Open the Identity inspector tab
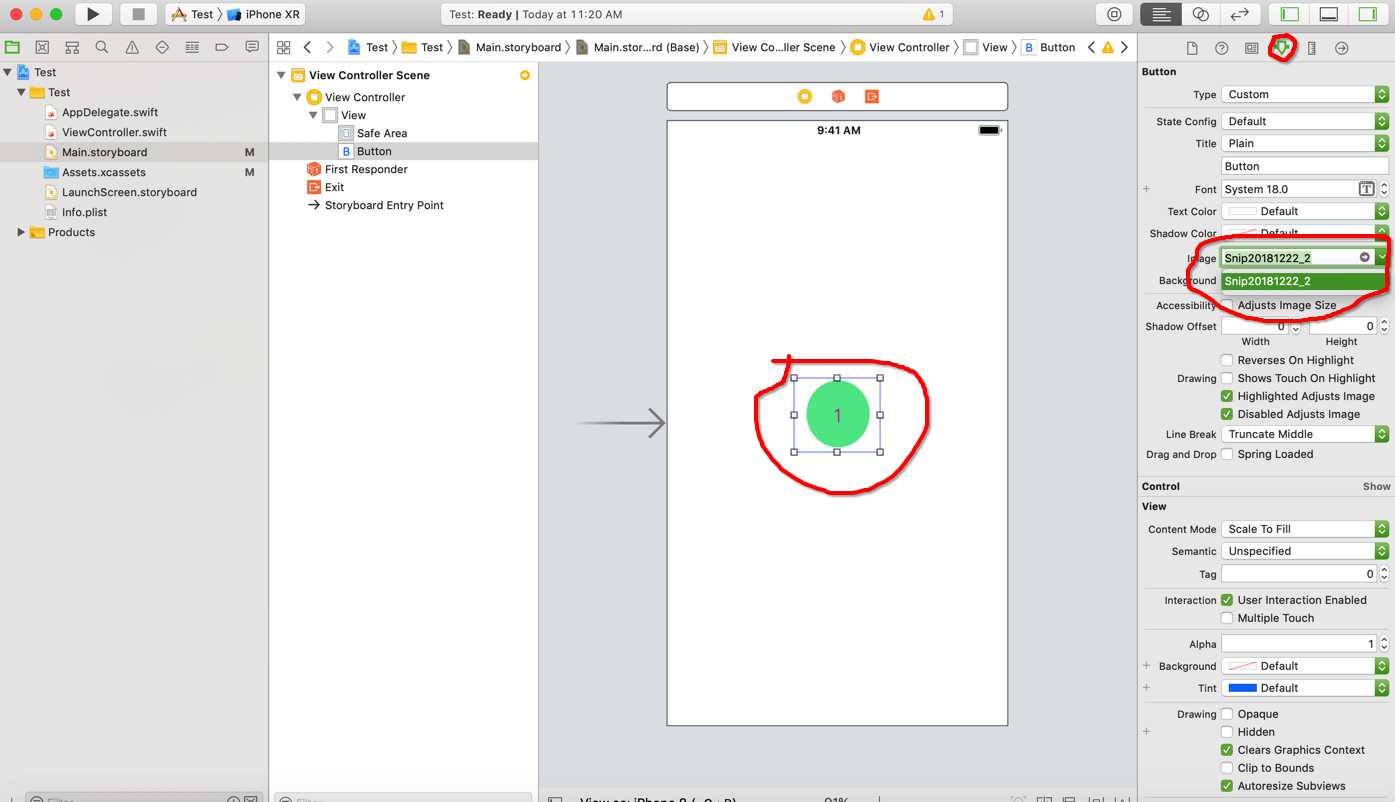Screen dimensions: 1395x802 [1252, 48]
